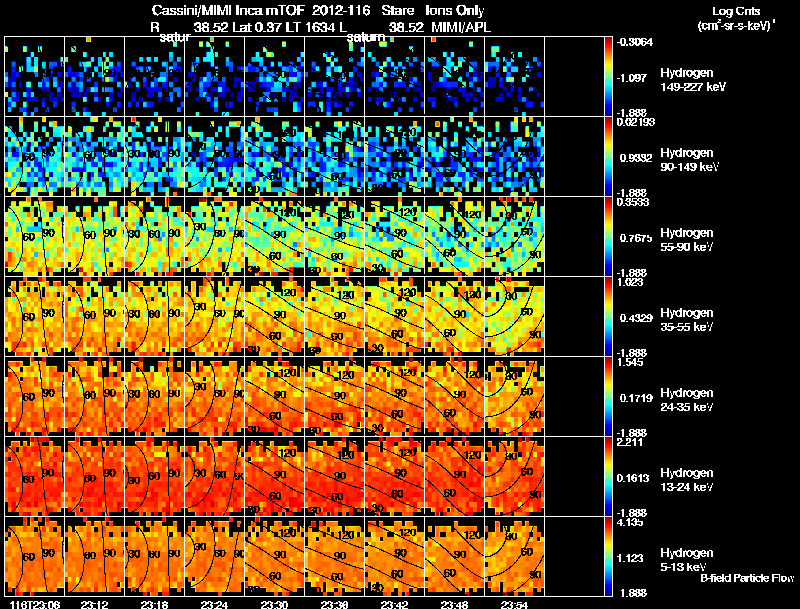Click the 0.3533 colorbar value
800x609 pixels.
(x=633, y=202)
